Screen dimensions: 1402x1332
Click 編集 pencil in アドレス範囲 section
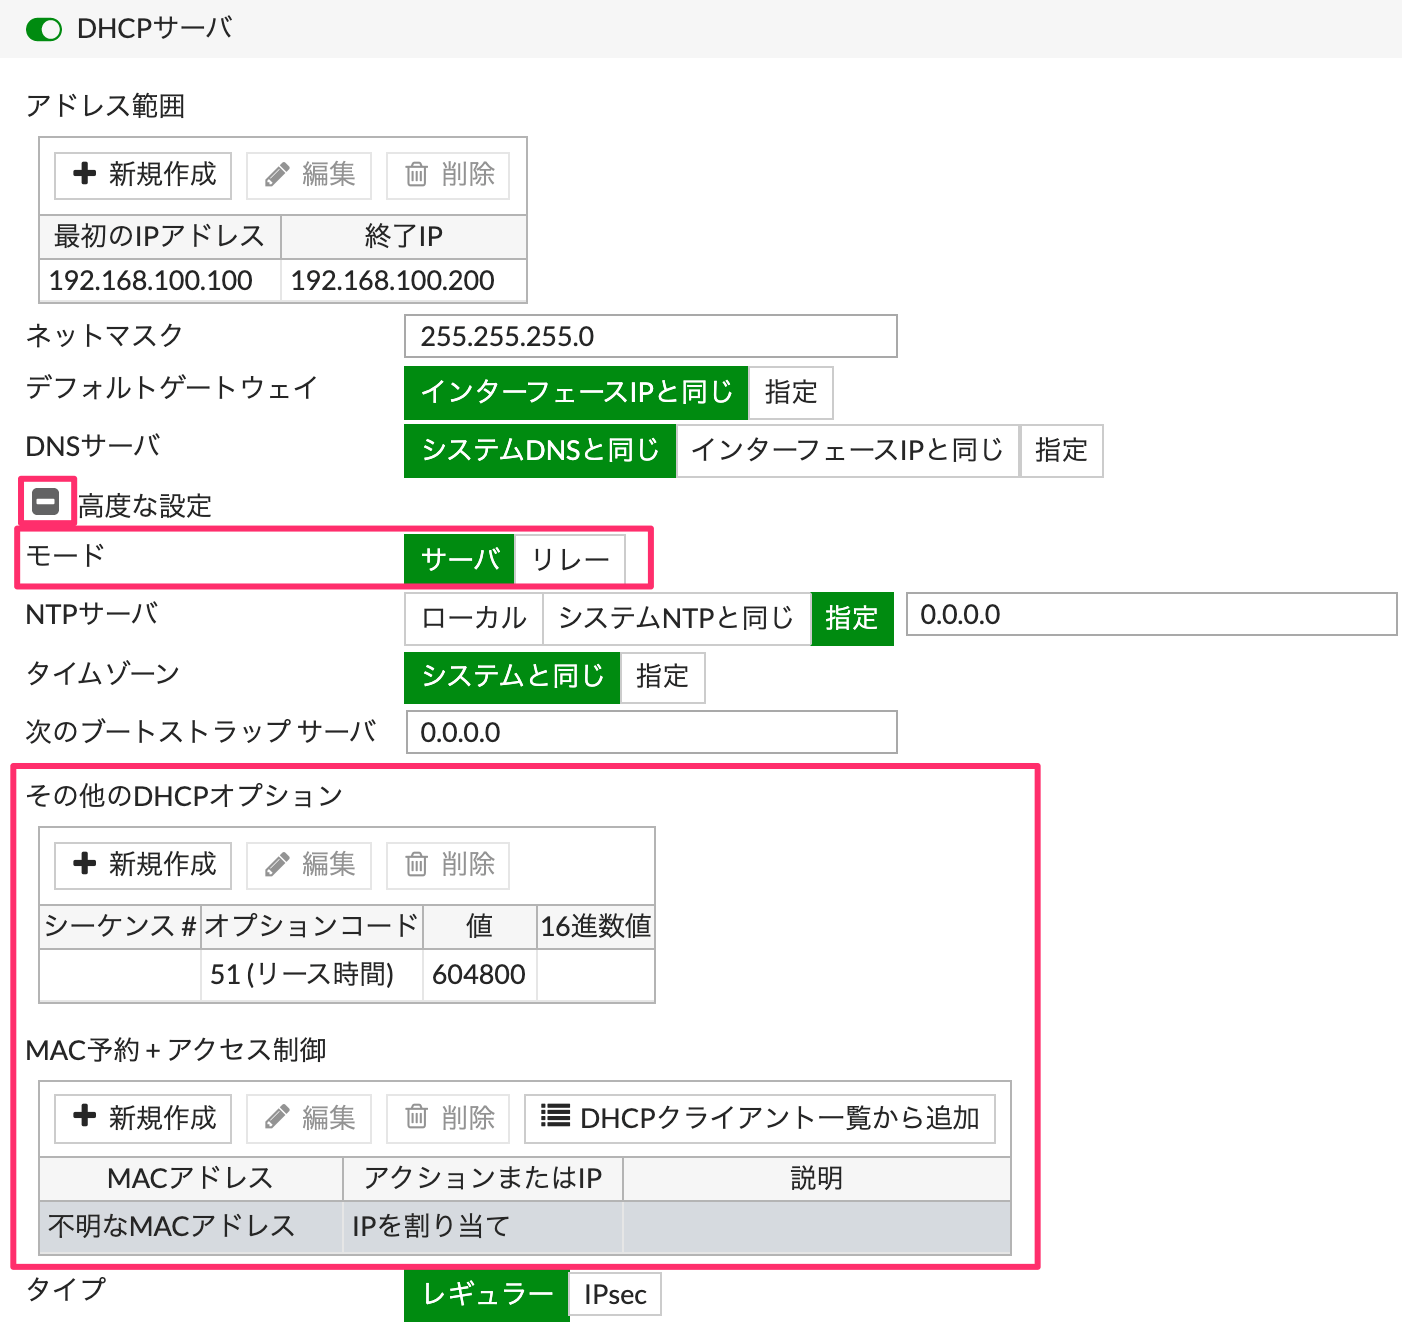tap(309, 175)
